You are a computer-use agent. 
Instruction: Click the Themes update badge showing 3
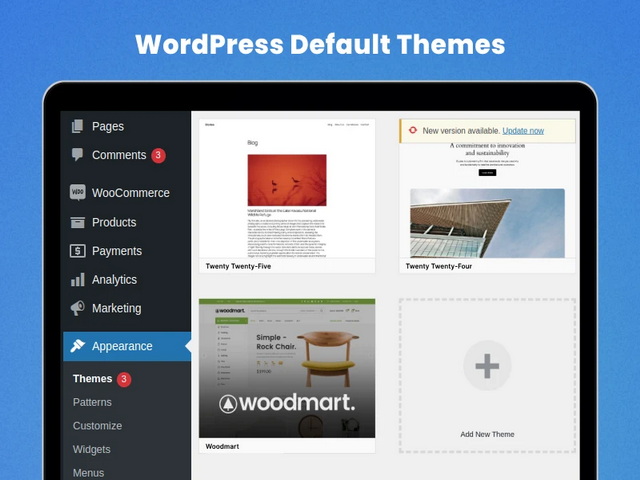[x=124, y=379]
